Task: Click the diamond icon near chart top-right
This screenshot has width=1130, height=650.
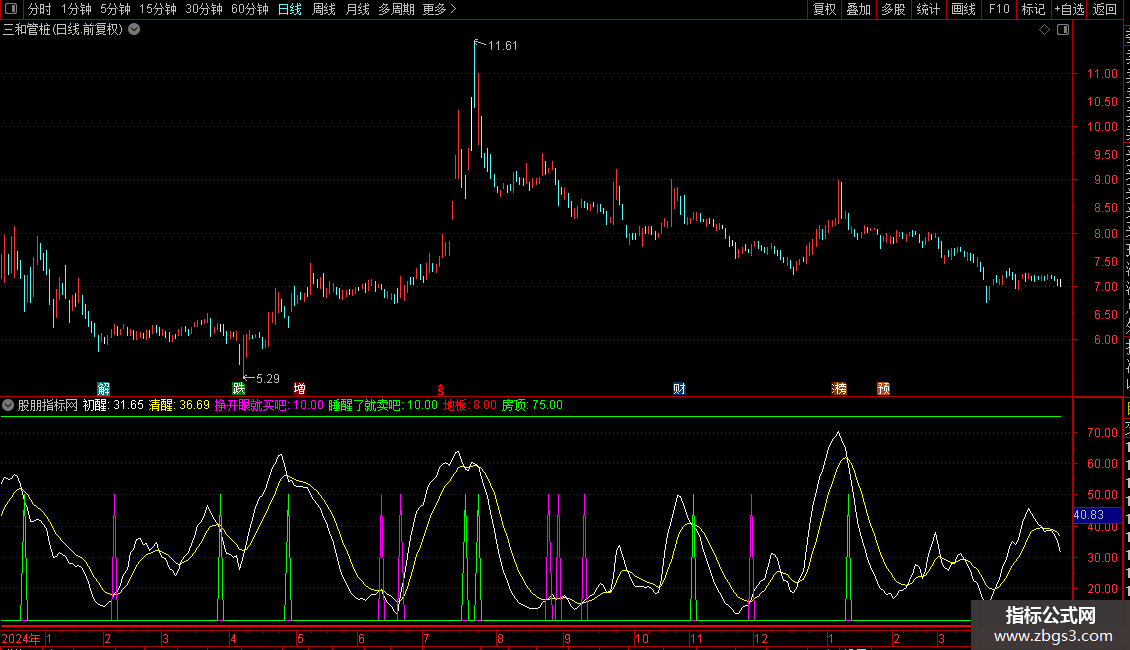Action: (1044, 29)
